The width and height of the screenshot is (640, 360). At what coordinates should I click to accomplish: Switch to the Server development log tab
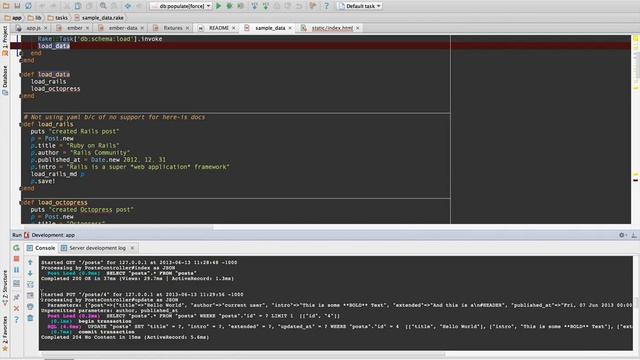pos(97,248)
